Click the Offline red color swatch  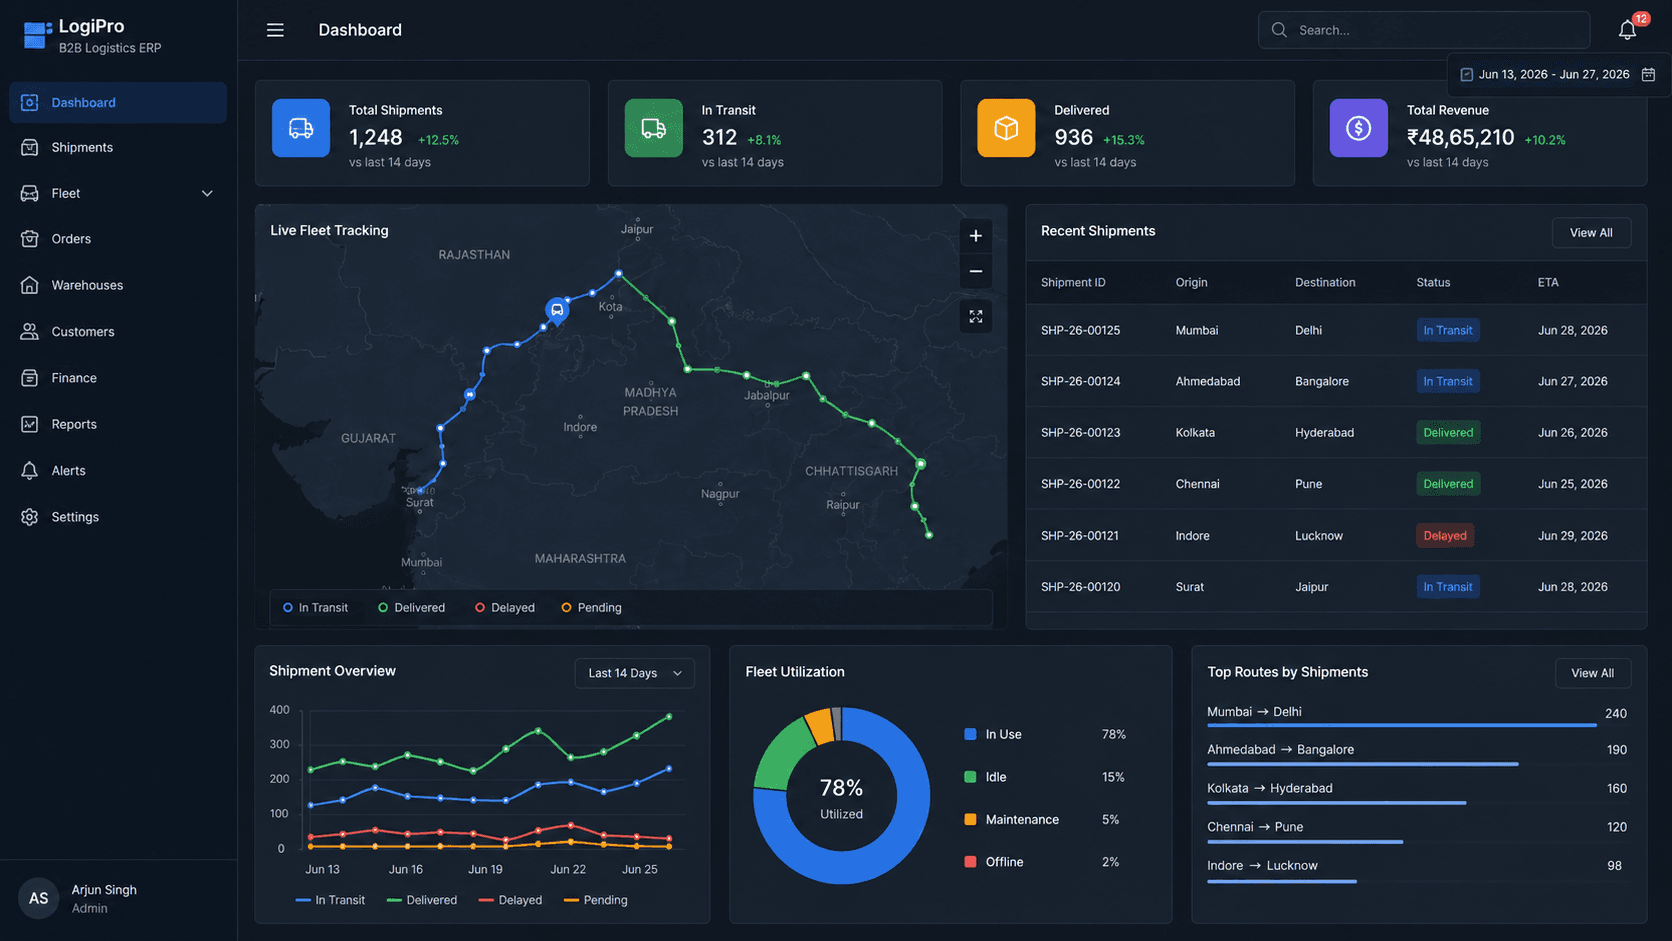pyautogui.click(x=970, y=862)
